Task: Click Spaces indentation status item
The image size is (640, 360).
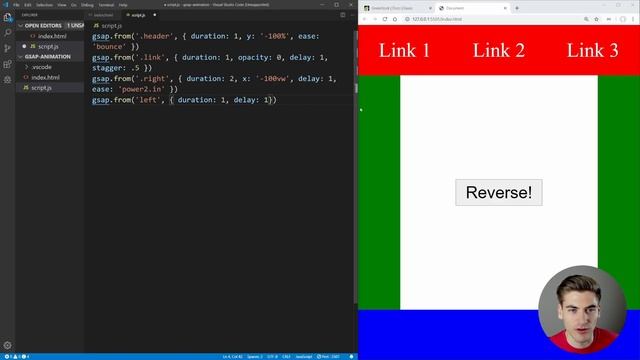Action: pos(255,357)
